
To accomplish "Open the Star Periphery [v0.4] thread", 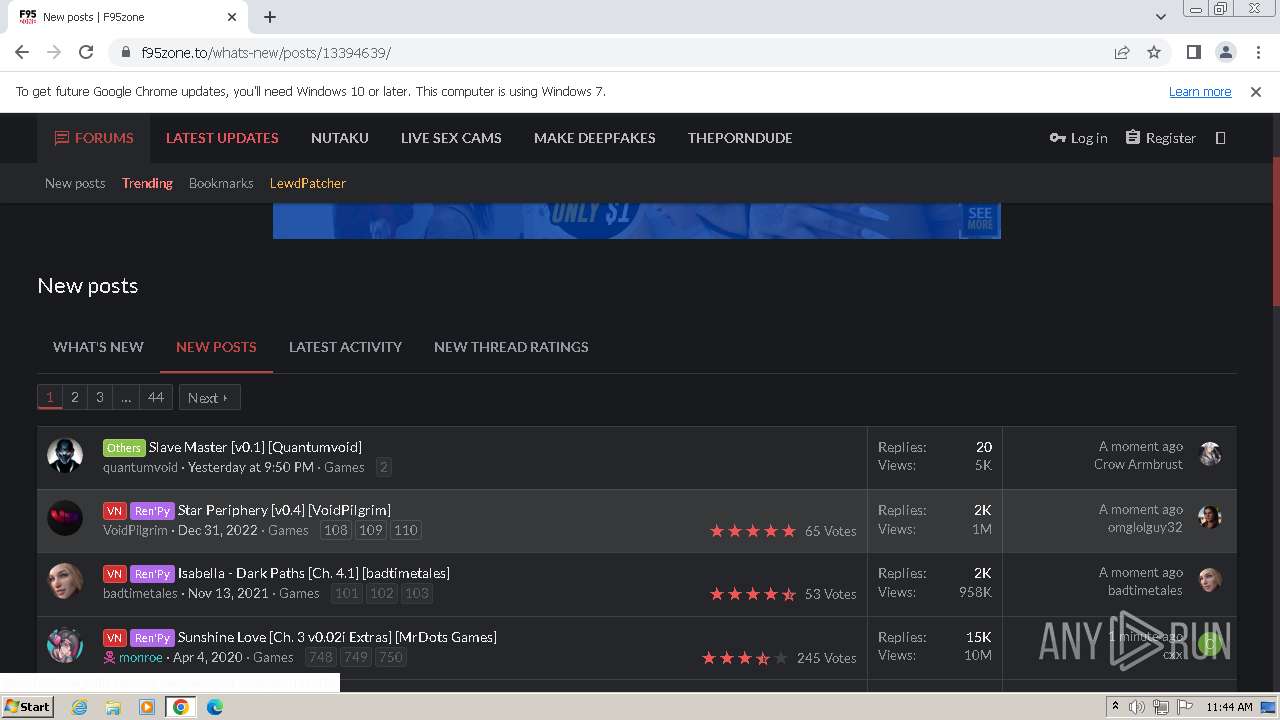I will [x=284, y=510].
